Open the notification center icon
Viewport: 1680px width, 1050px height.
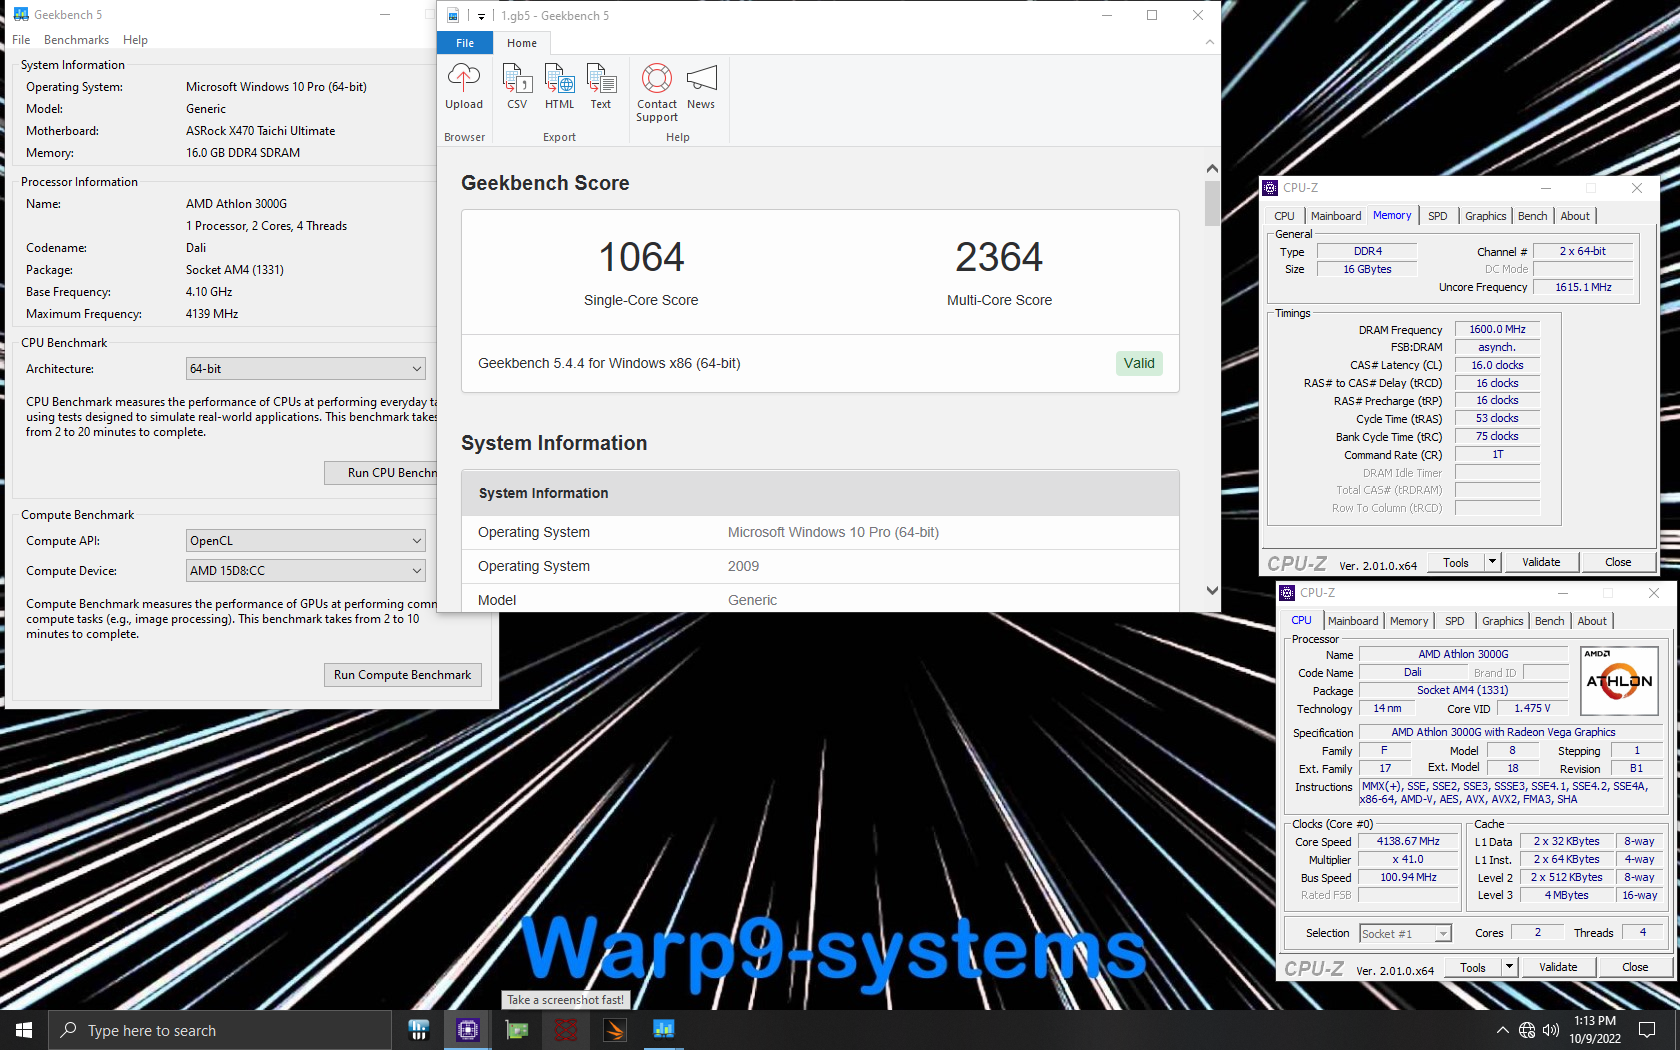(1647, 1030)
